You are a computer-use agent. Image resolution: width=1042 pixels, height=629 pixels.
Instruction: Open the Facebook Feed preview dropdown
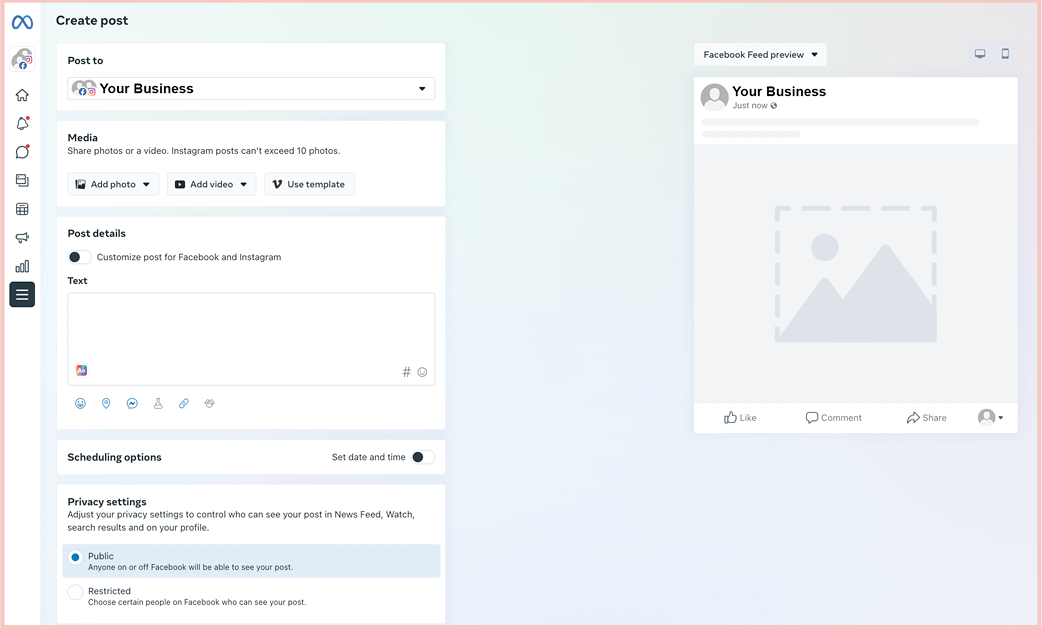(760, 54)
